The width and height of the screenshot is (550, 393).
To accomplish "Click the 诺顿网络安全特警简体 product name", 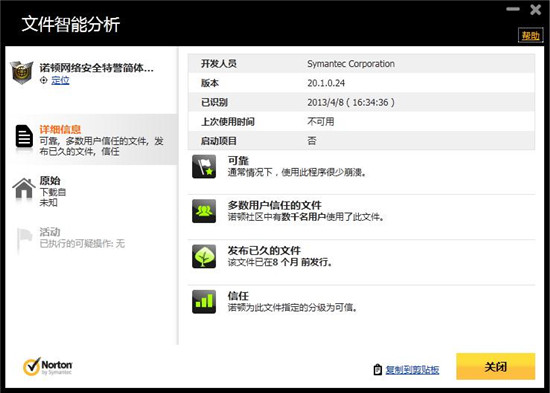I will [97, 68].
